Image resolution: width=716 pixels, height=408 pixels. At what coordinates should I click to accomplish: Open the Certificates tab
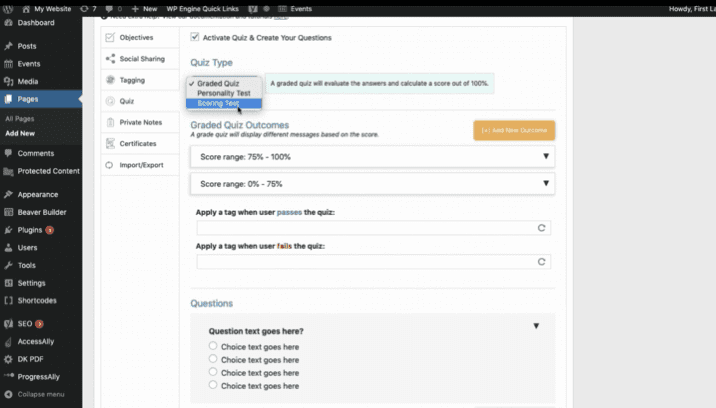coord(140,143)
